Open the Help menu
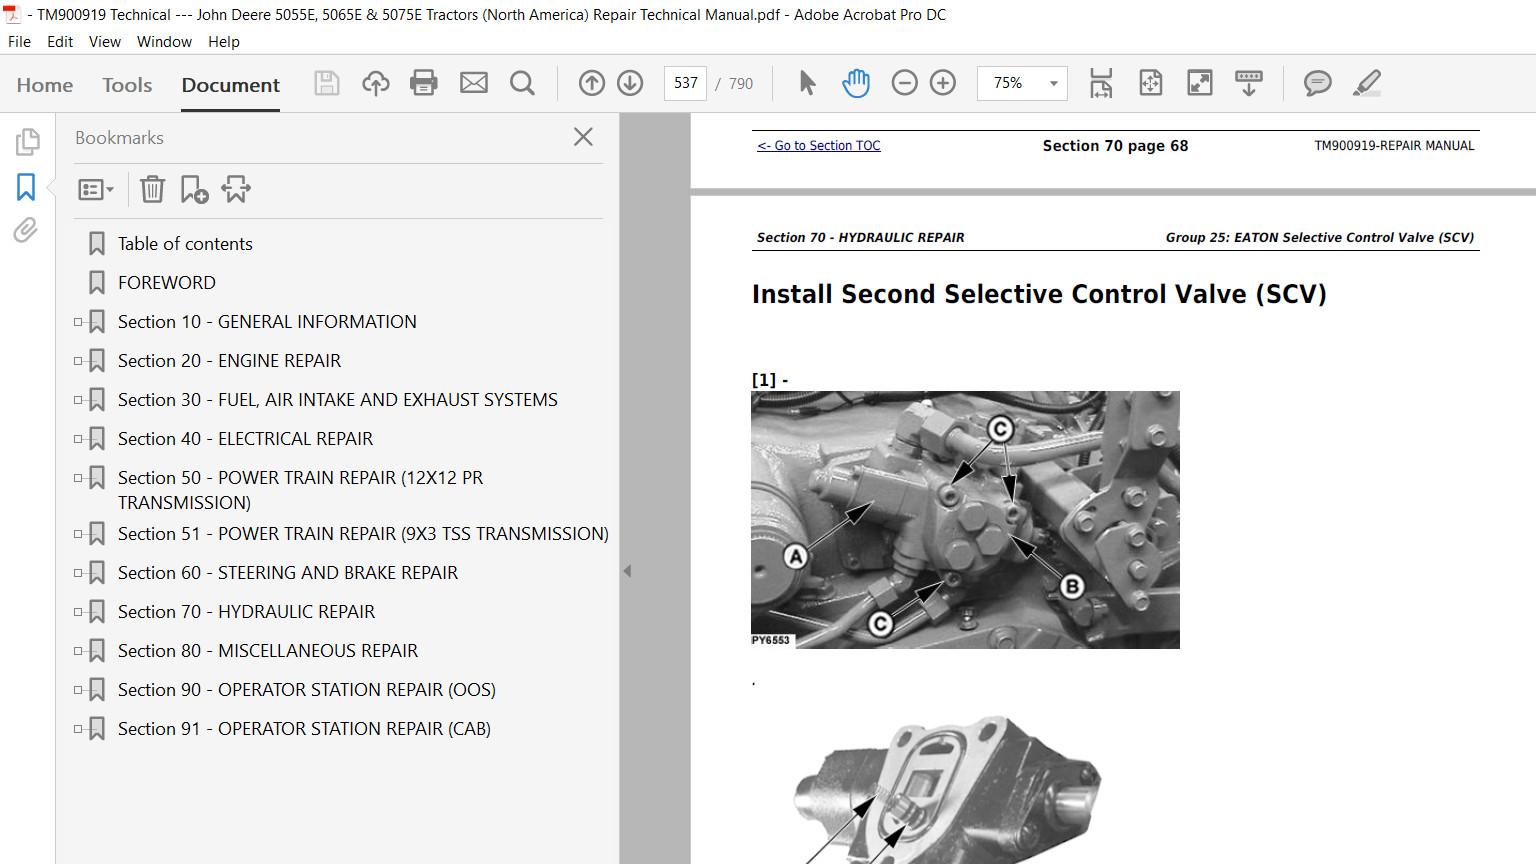The width and height of the screenshot is (1536, 864). (x=224, y=42)
